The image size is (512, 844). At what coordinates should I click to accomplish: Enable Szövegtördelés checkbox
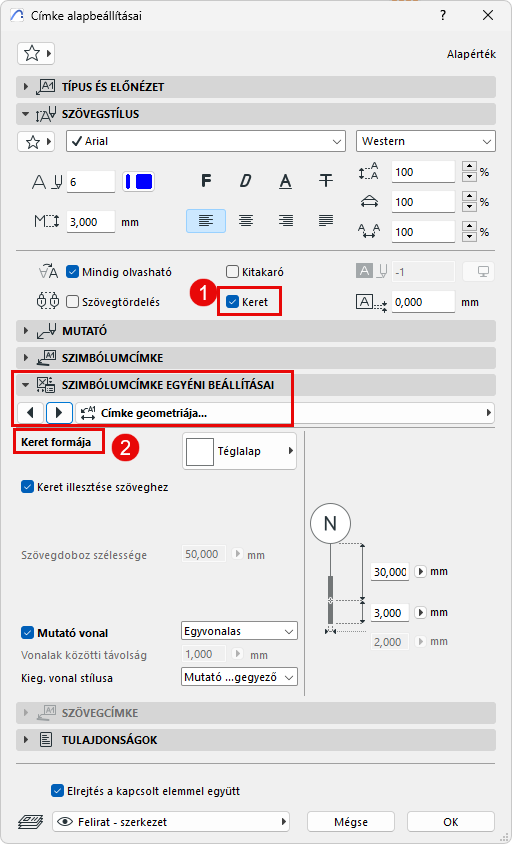click(x=73, y=302)
